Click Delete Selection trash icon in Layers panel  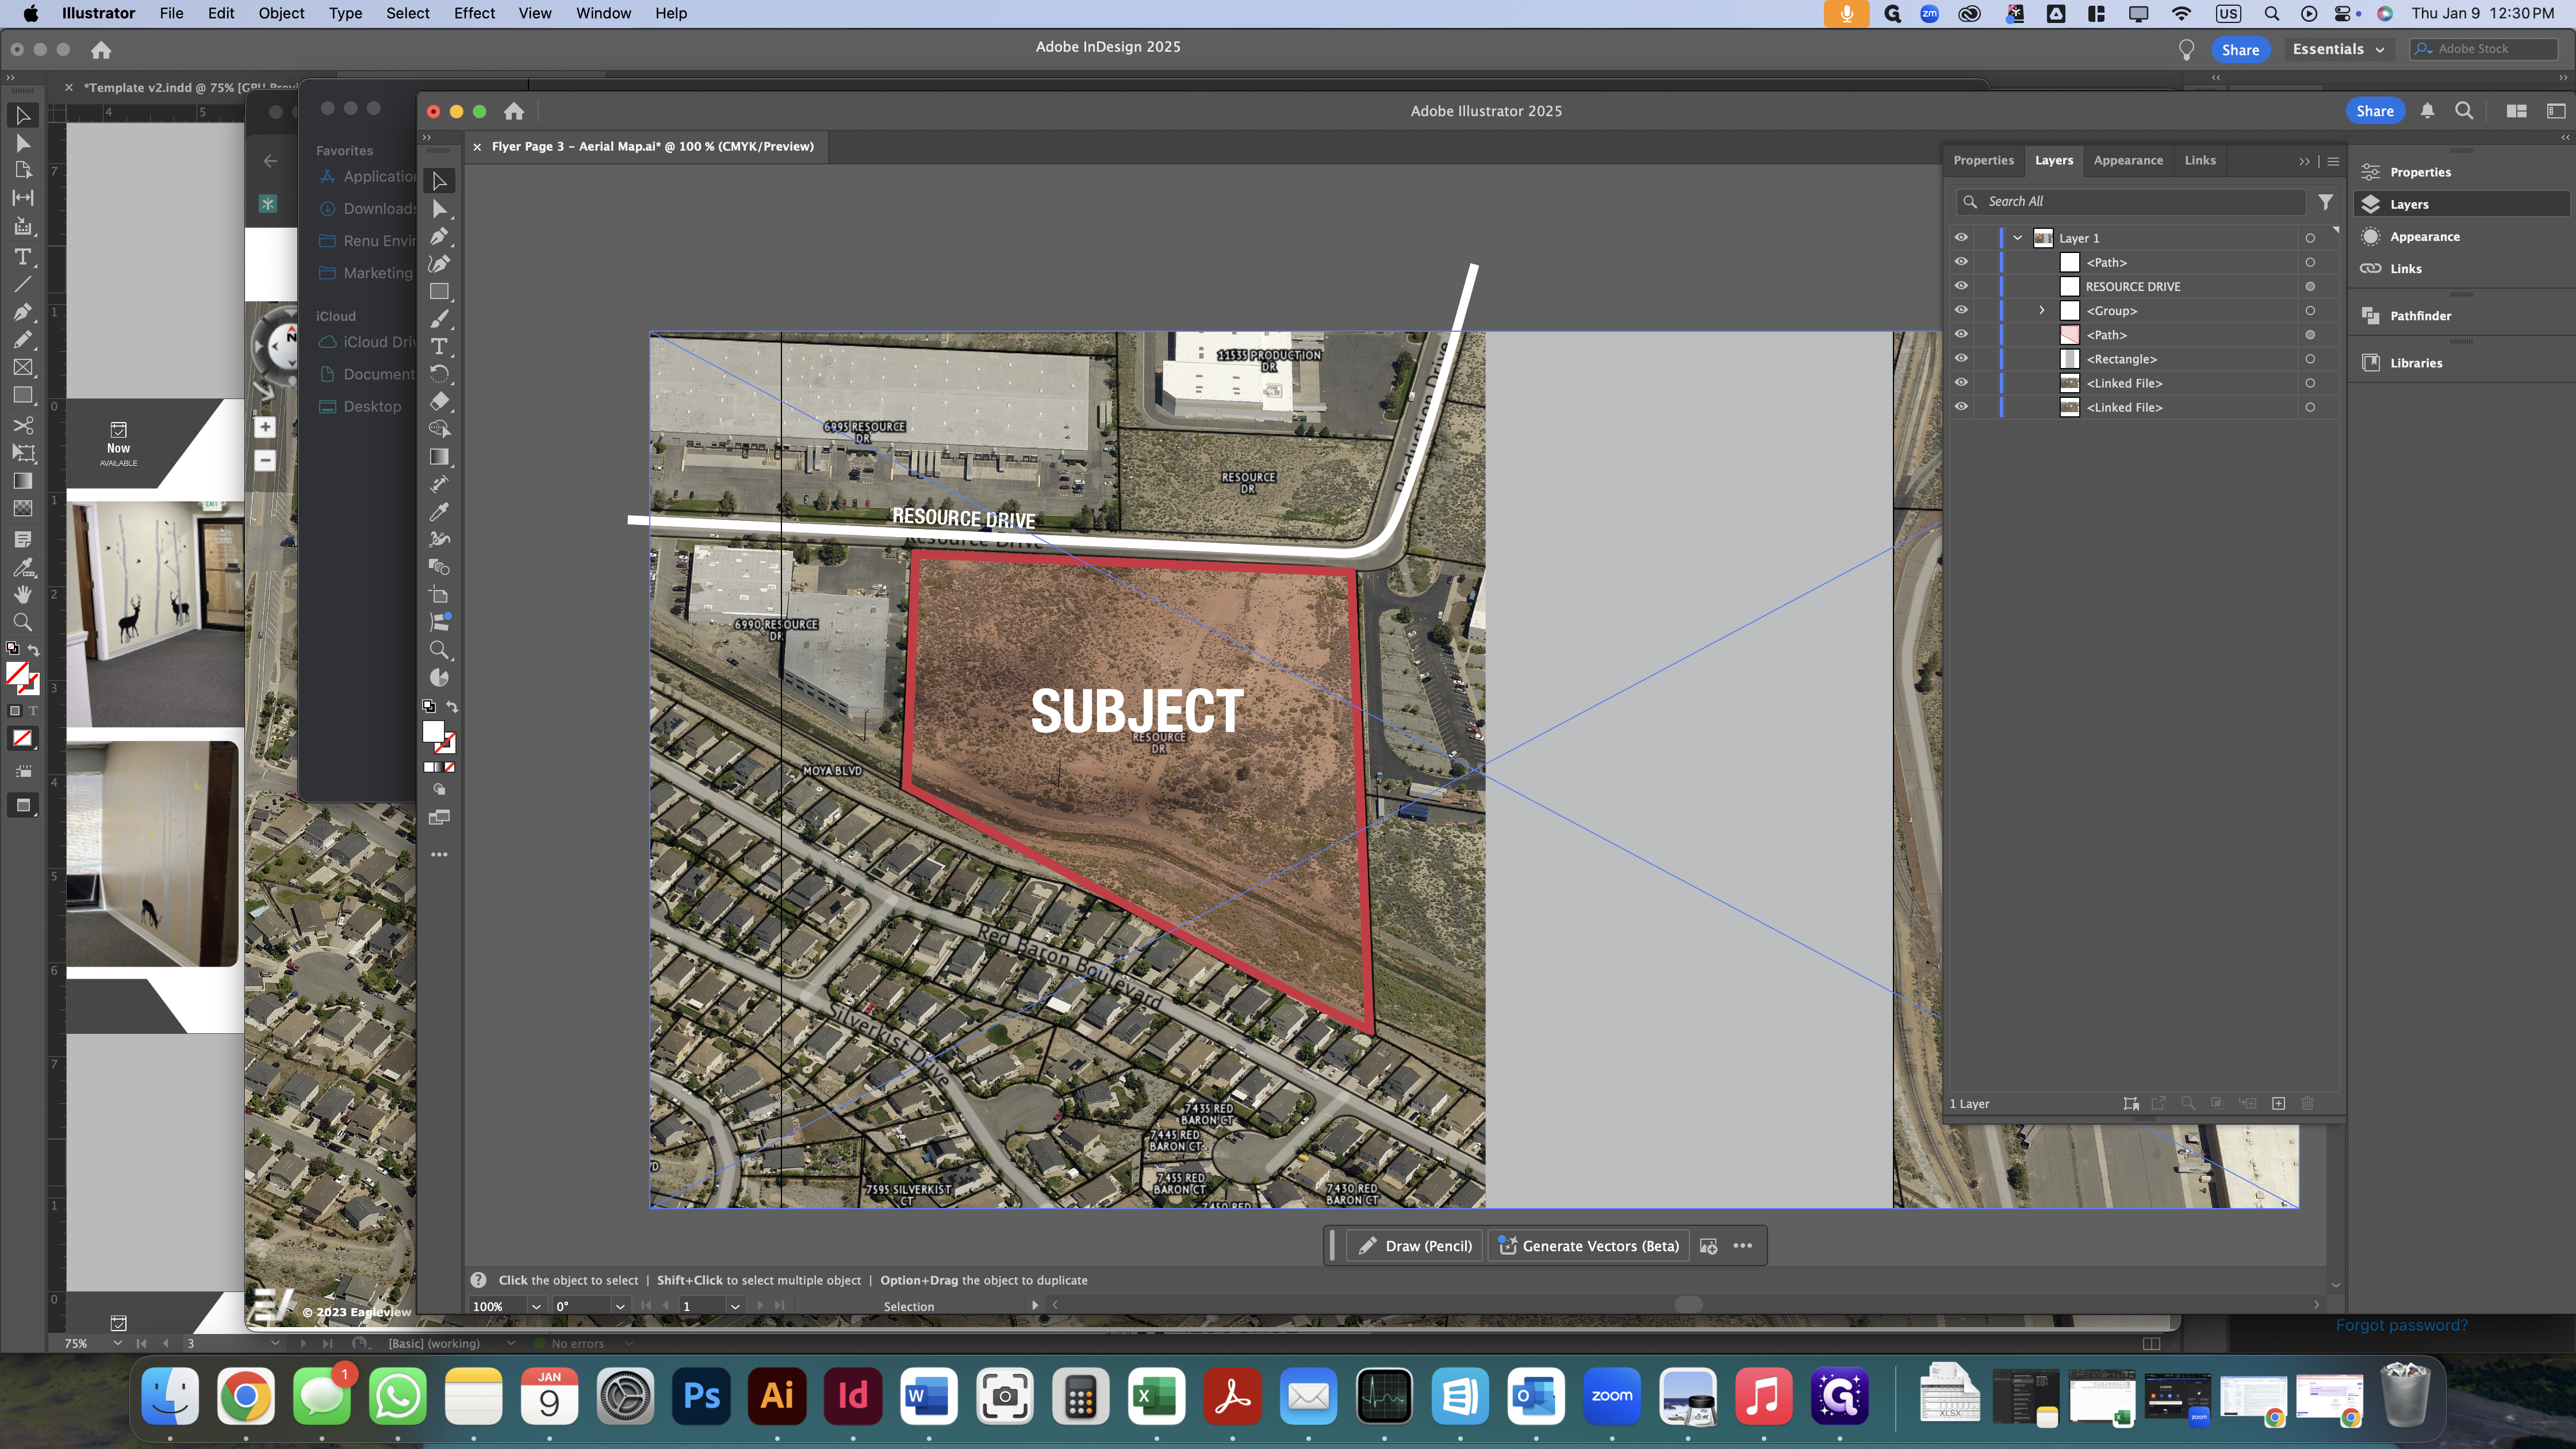point(2308,1103)
